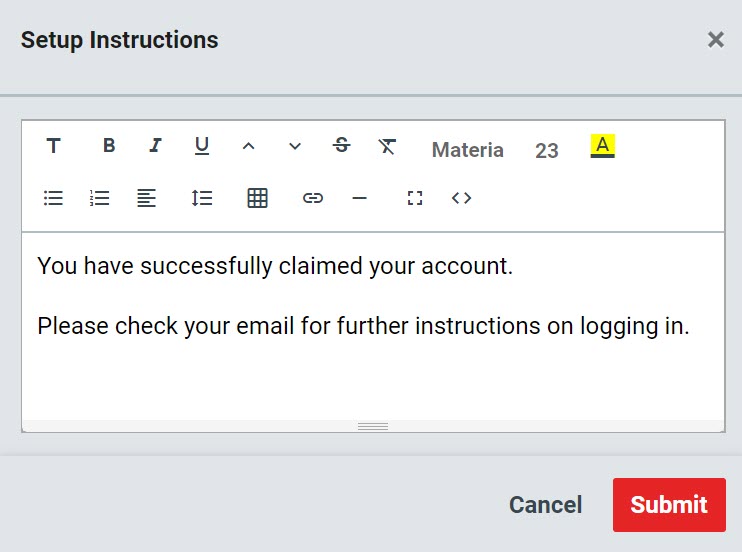Insert a horizontal rule

pyautogui.click(x=359, y=198)
